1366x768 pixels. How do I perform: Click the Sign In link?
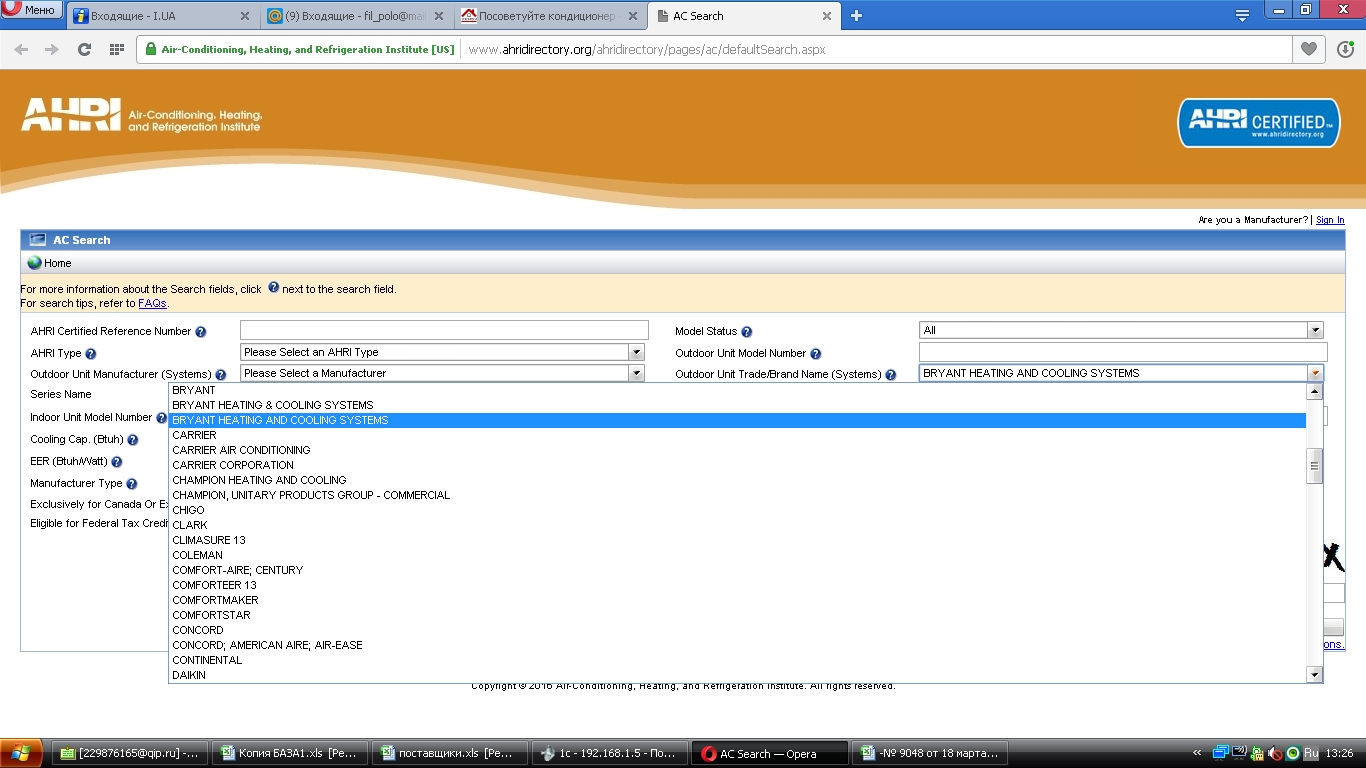1330,220
